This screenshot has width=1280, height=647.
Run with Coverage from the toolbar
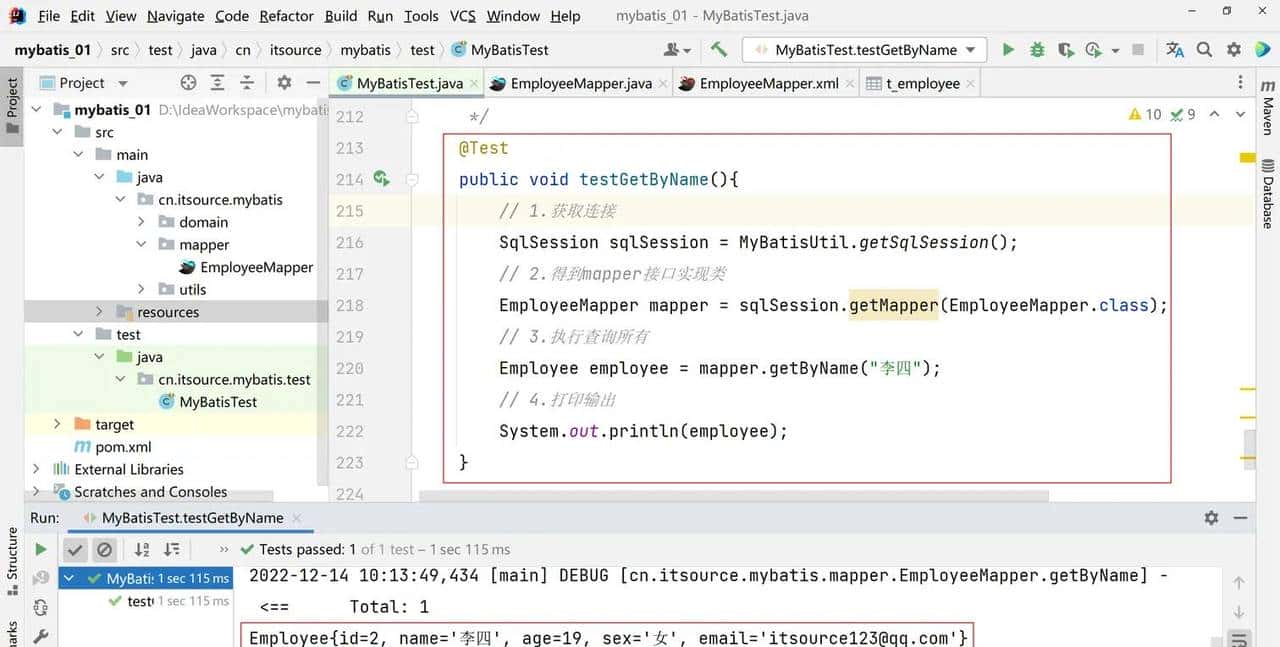click(x=1066, y=50)
